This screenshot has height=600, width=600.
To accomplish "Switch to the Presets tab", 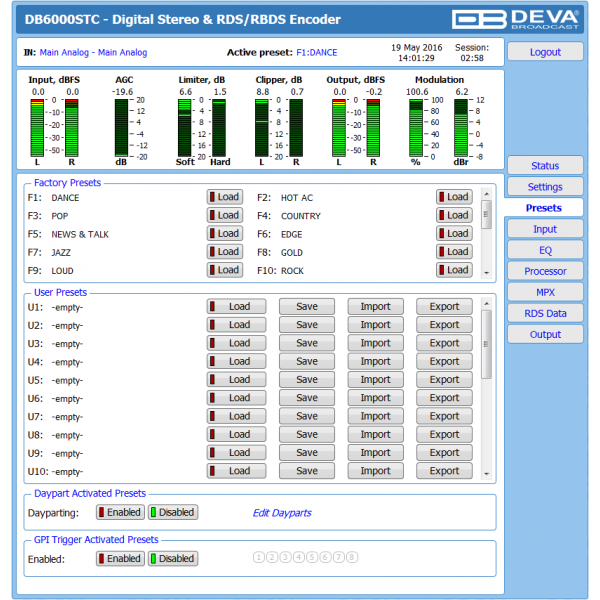I will click(544, 208).
